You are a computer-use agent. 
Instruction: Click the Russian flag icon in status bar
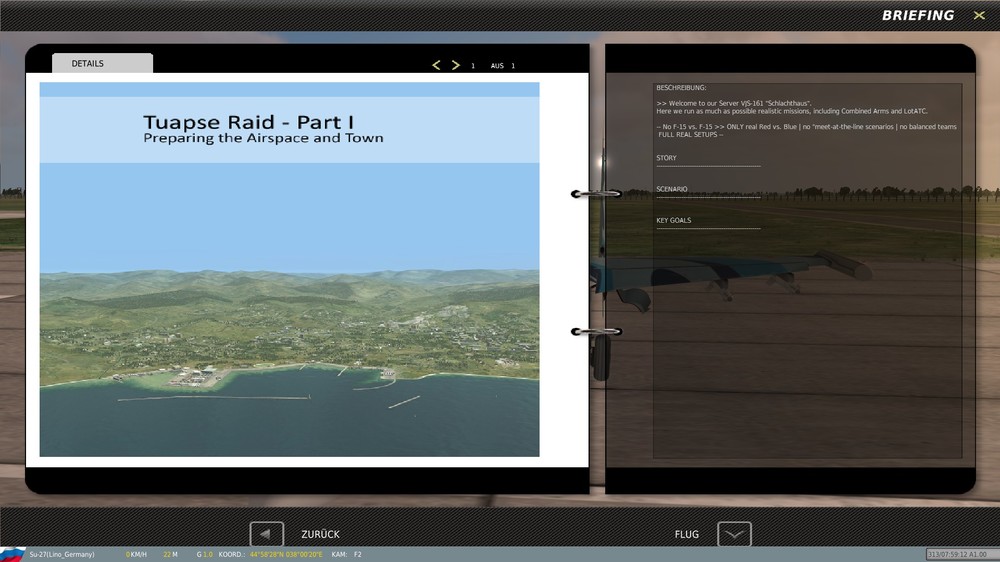coord(12,554)
